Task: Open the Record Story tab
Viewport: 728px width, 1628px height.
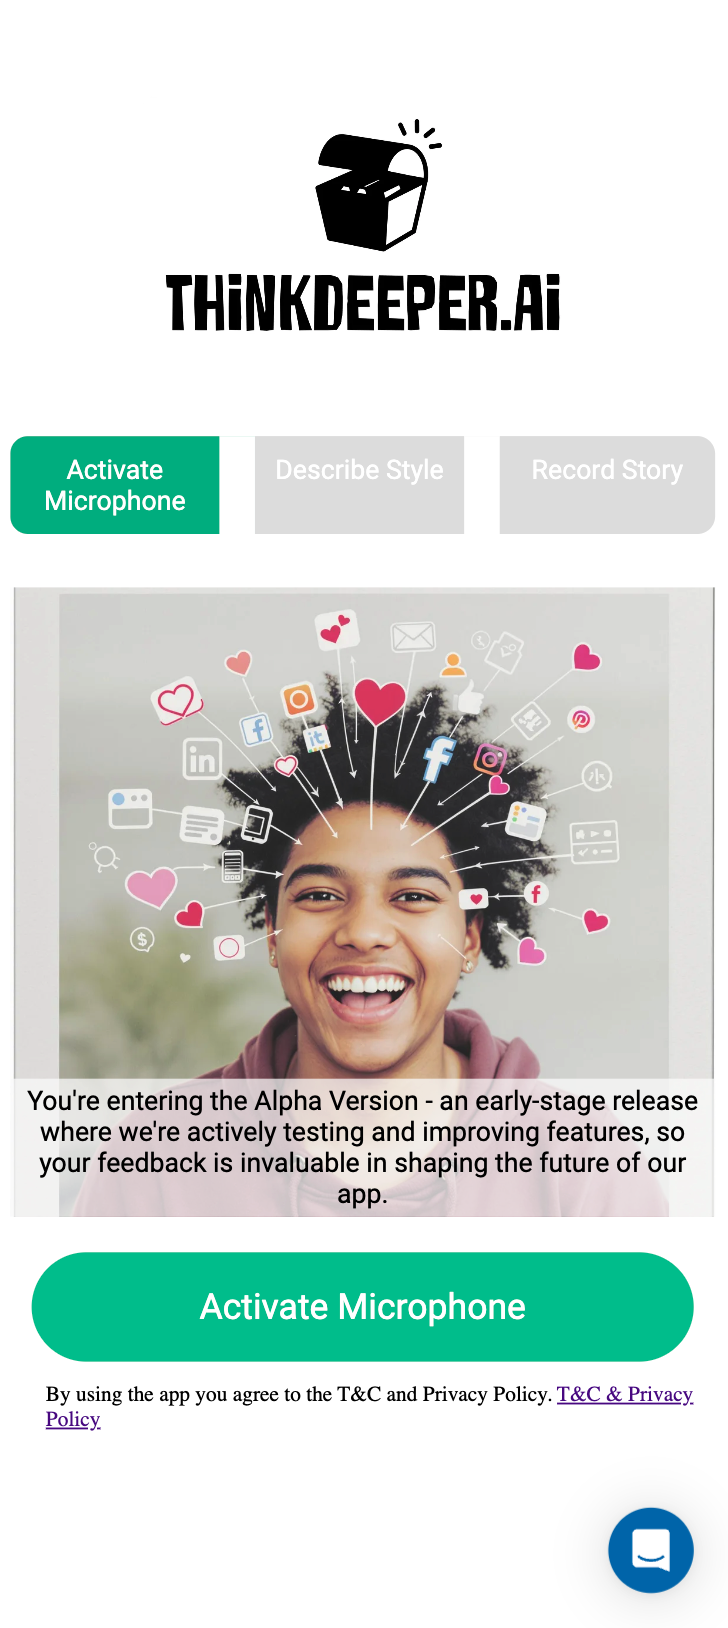Action: (x=607, y=485)
